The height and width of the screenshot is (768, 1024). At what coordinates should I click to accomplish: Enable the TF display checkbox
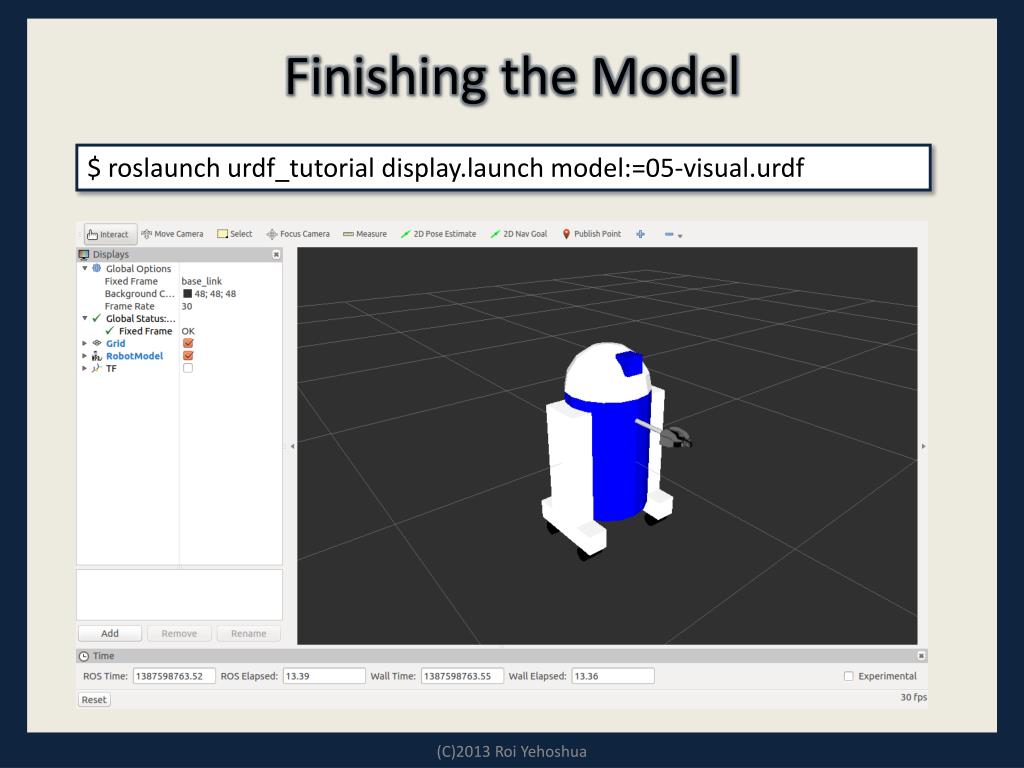click(188, 368)
